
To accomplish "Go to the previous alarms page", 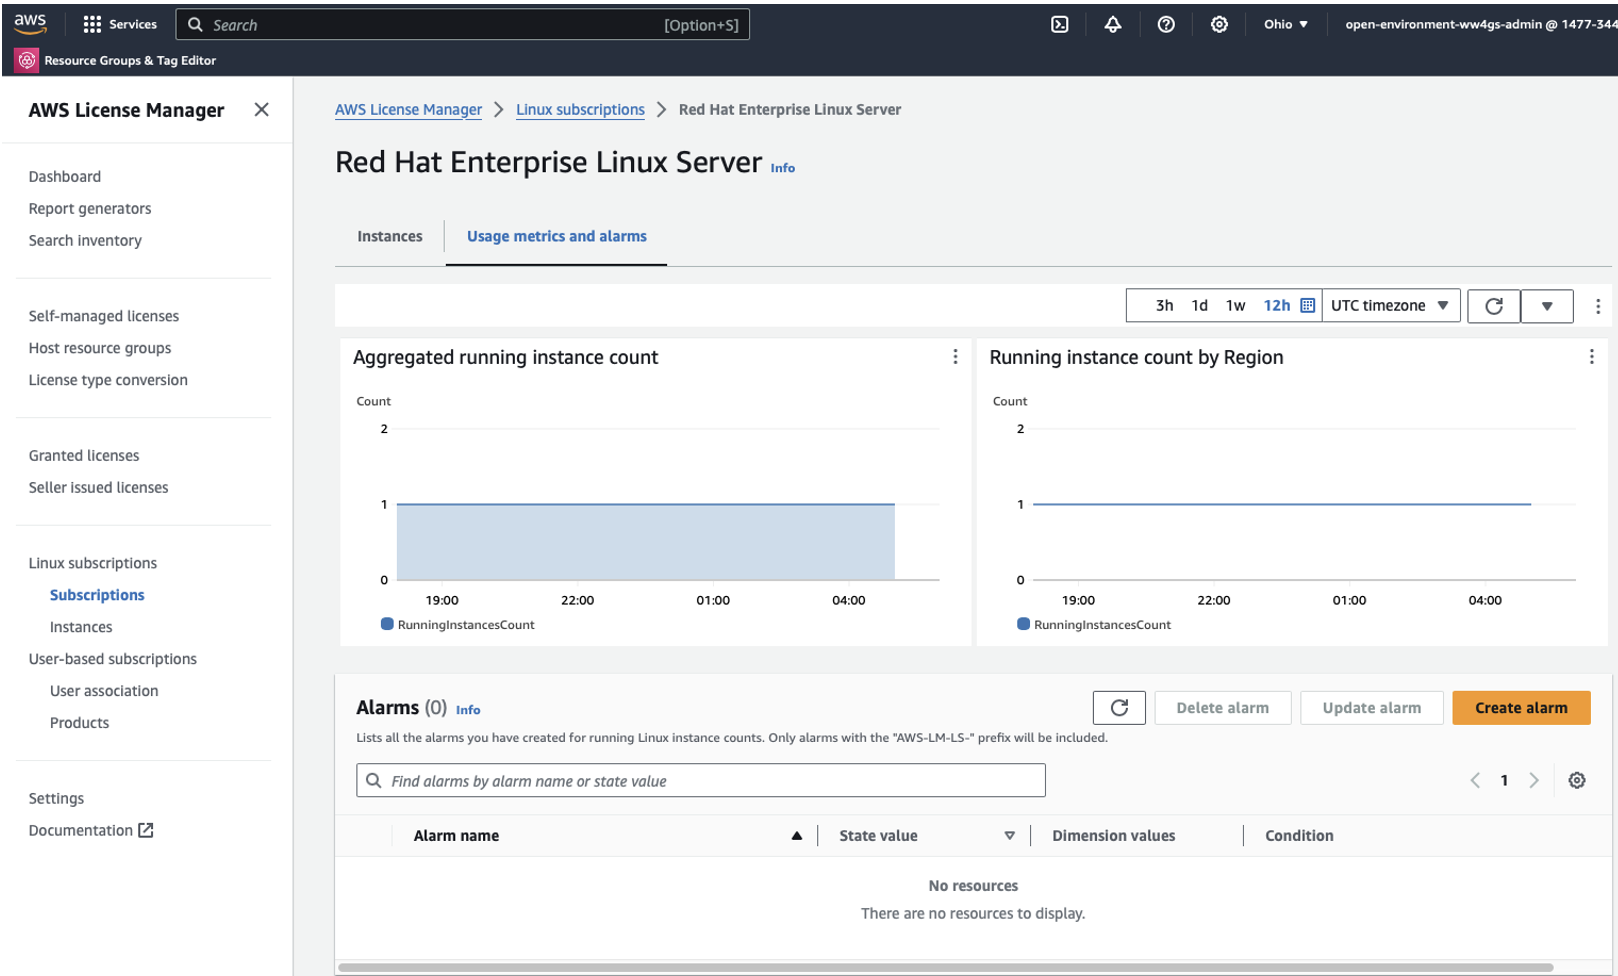I will tap(1475, 780).
